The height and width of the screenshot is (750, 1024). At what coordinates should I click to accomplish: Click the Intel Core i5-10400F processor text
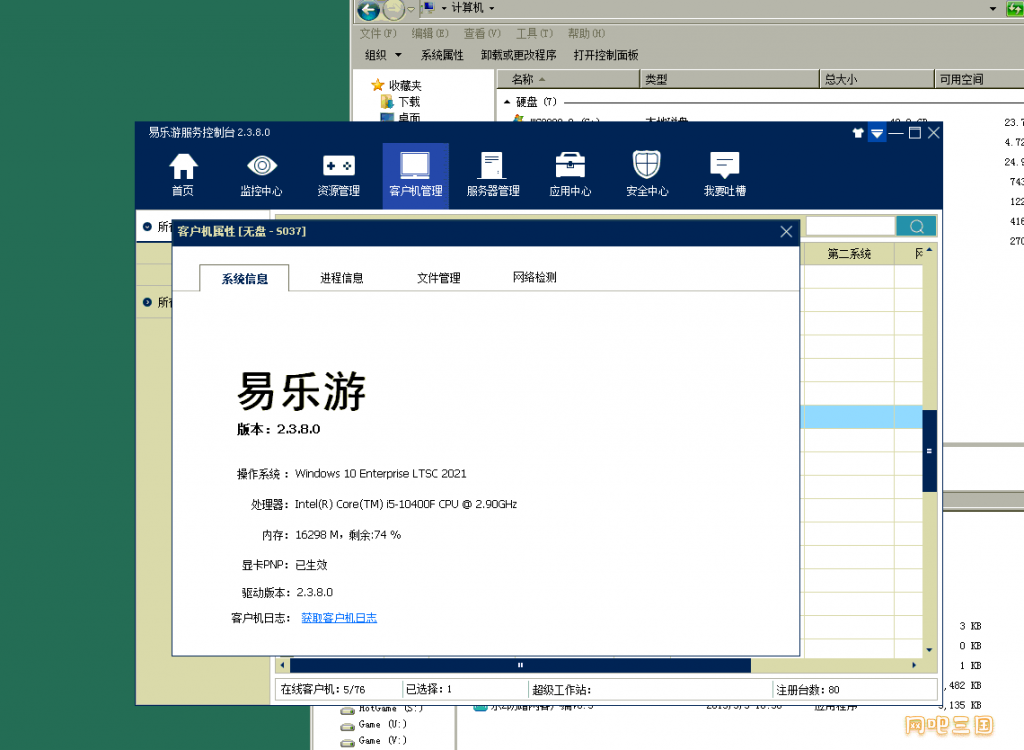[406, 504]
